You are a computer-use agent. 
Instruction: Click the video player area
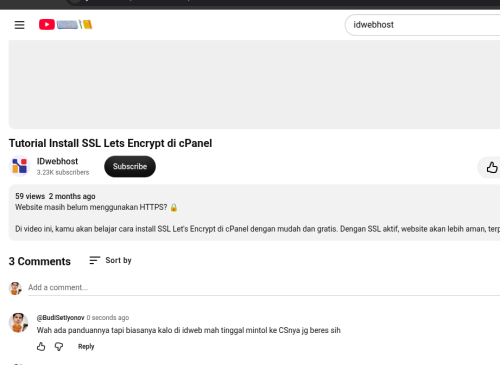click(x=254, y=84)
